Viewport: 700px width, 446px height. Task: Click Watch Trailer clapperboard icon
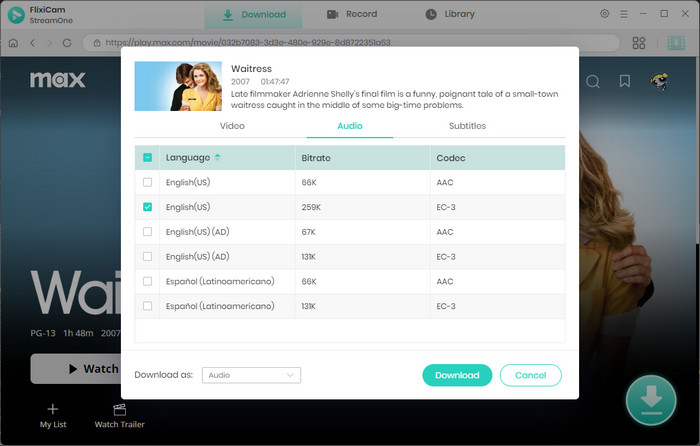(120, 409)
